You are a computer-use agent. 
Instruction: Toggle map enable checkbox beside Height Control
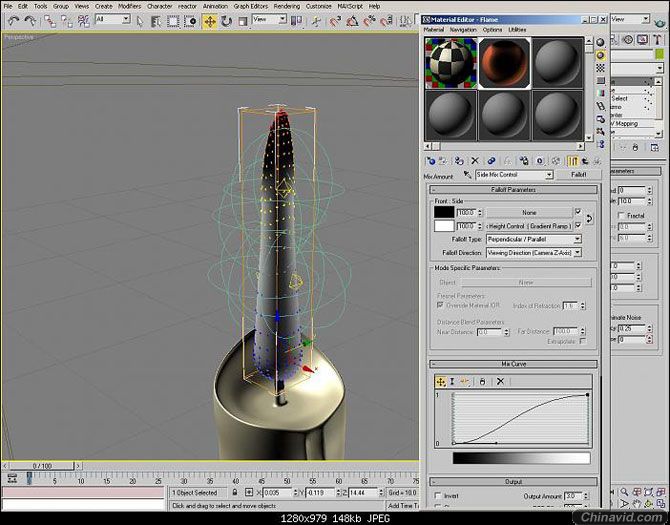click(578, 225)
